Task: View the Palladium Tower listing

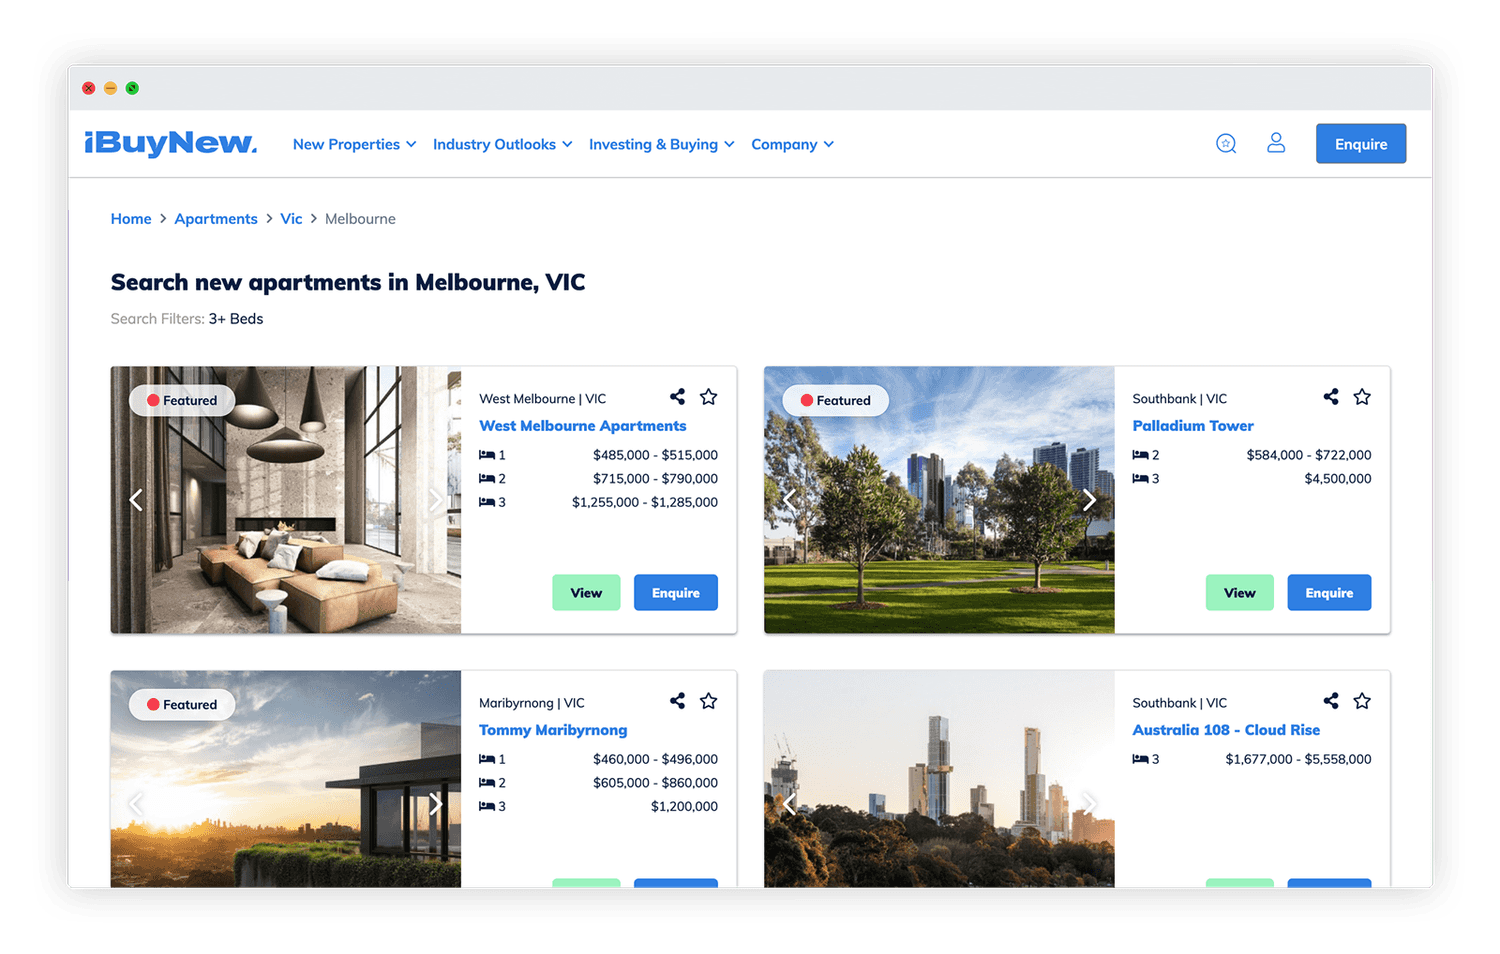Action: (x=1240, y=593)
